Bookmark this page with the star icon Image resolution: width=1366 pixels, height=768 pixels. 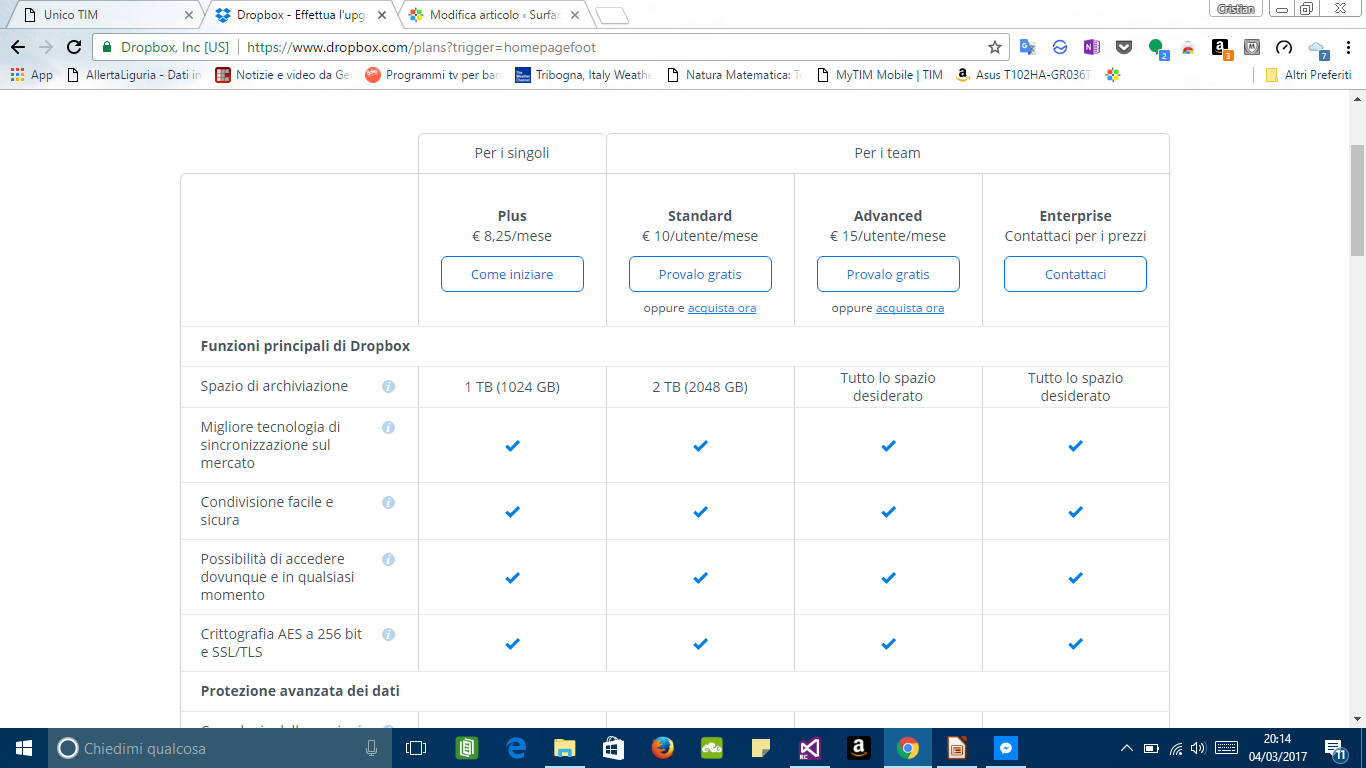coord(994,47)
